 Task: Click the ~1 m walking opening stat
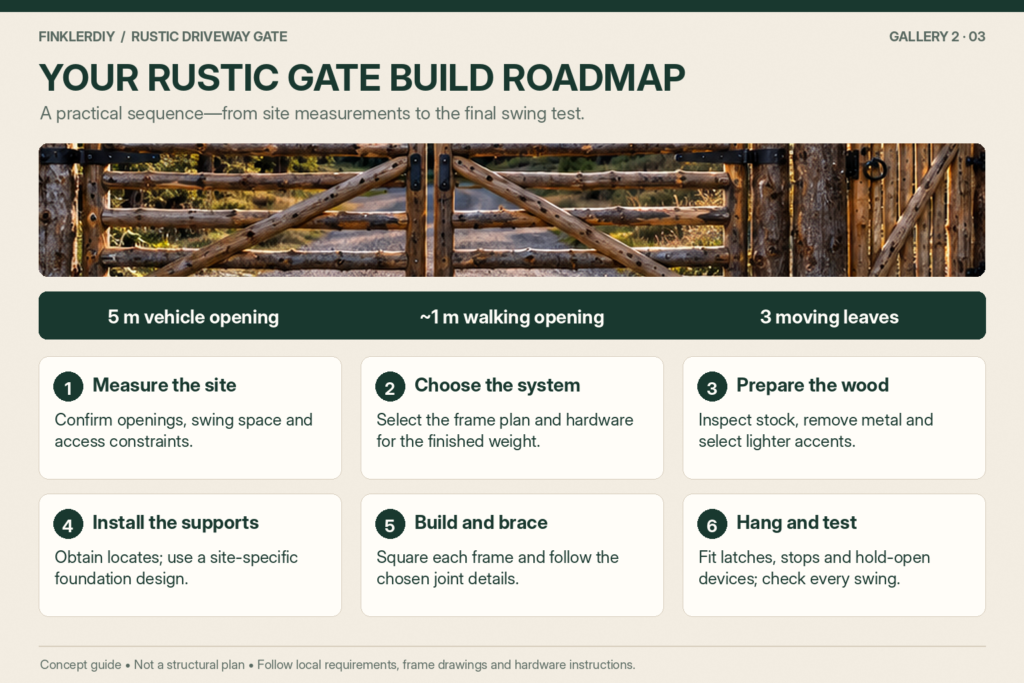point(512,317)
